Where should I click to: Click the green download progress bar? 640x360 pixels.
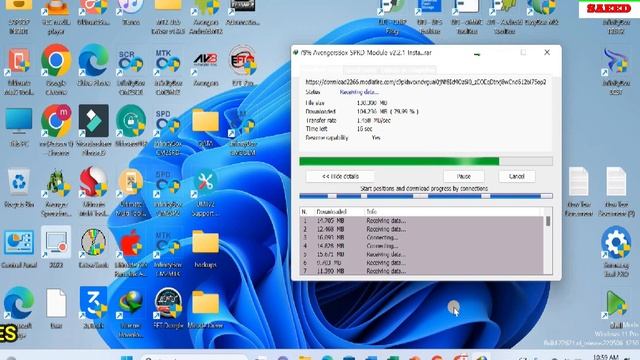(426, 161)
